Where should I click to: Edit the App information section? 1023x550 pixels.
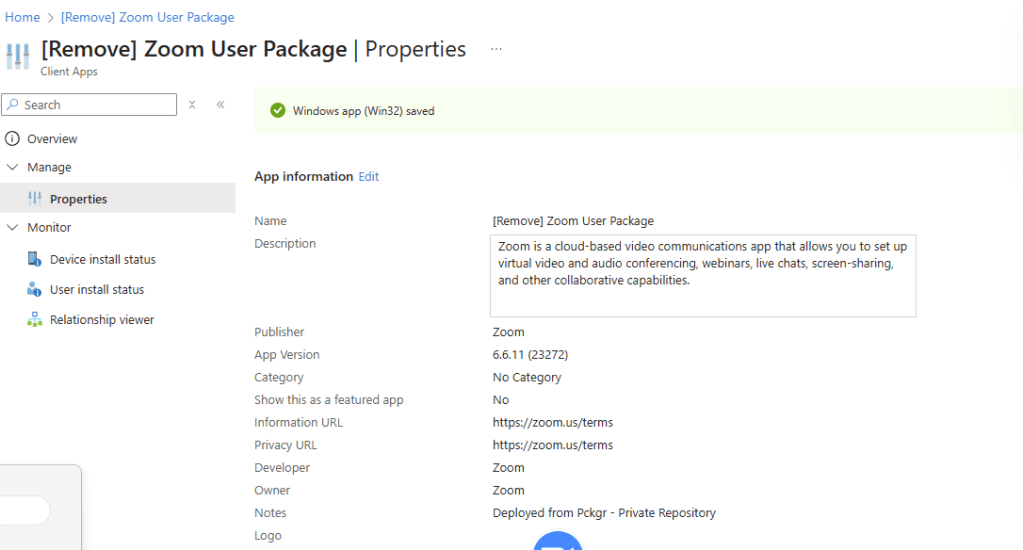coord(369,177)
